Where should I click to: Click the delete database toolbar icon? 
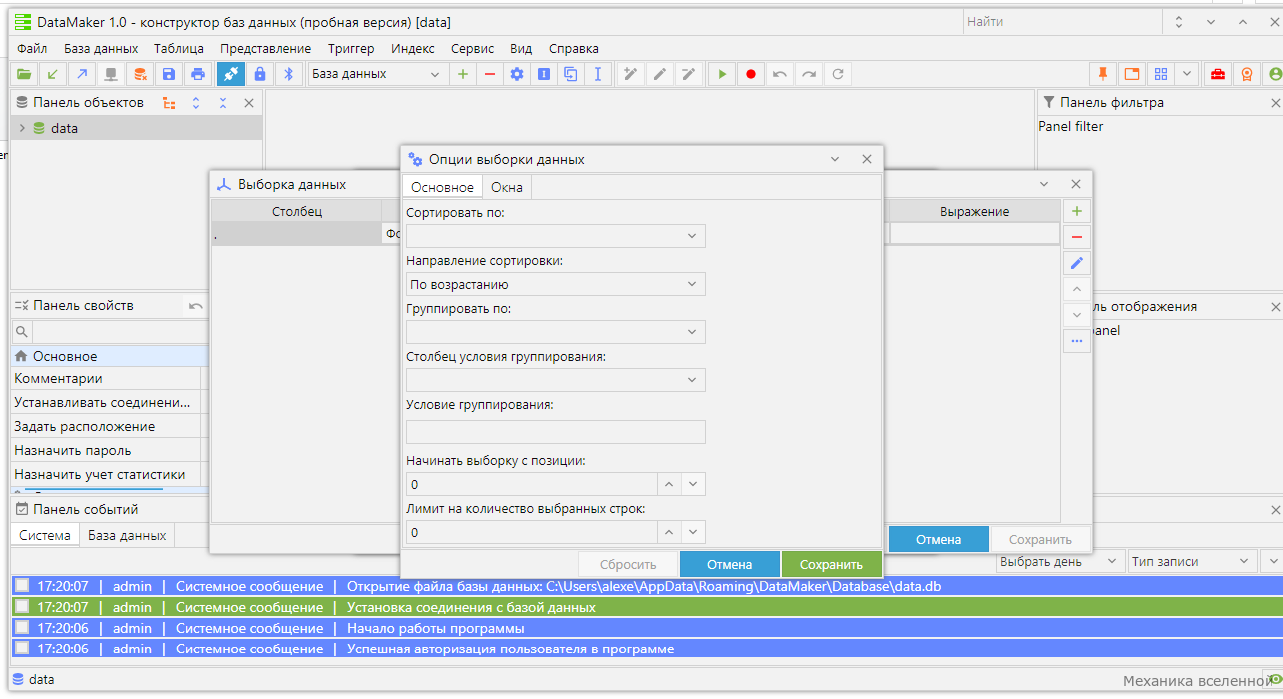pos(140,74)
